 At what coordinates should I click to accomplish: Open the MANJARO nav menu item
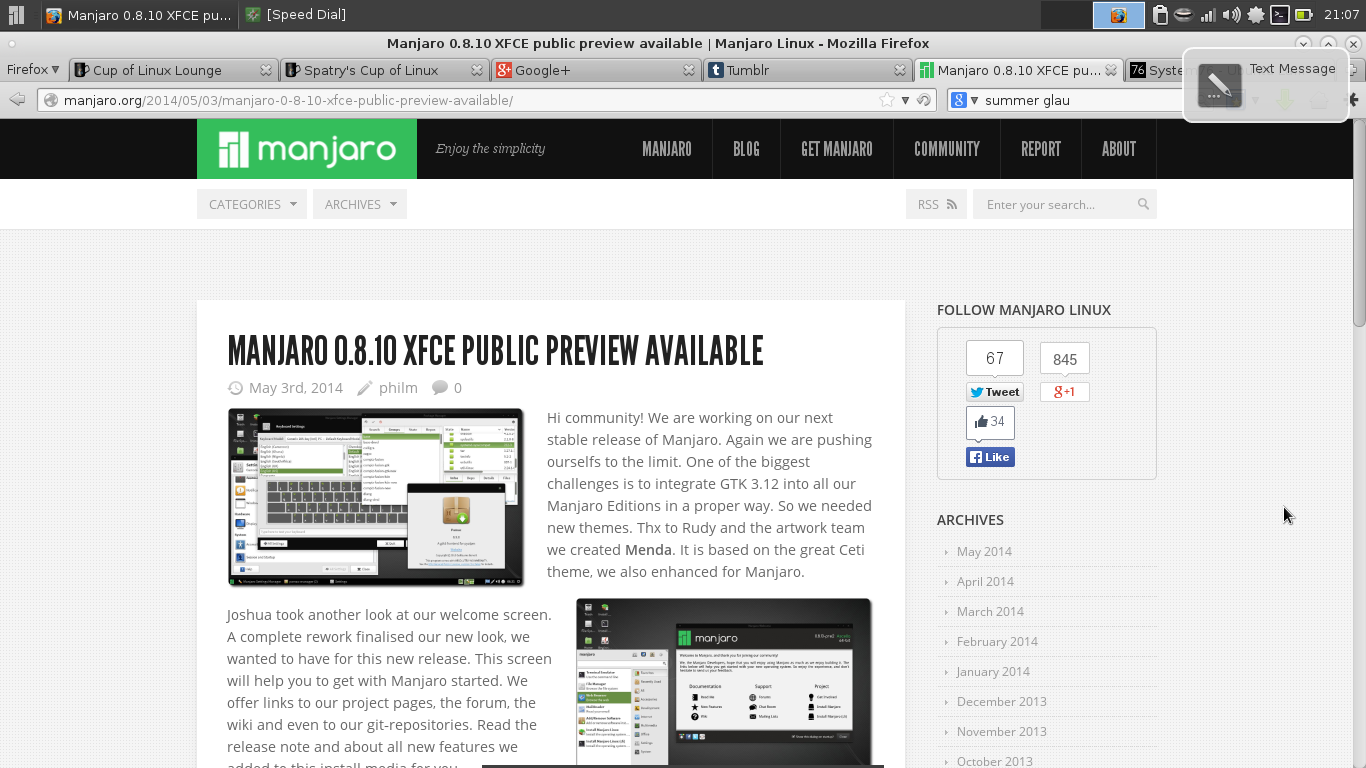(667, 149)
